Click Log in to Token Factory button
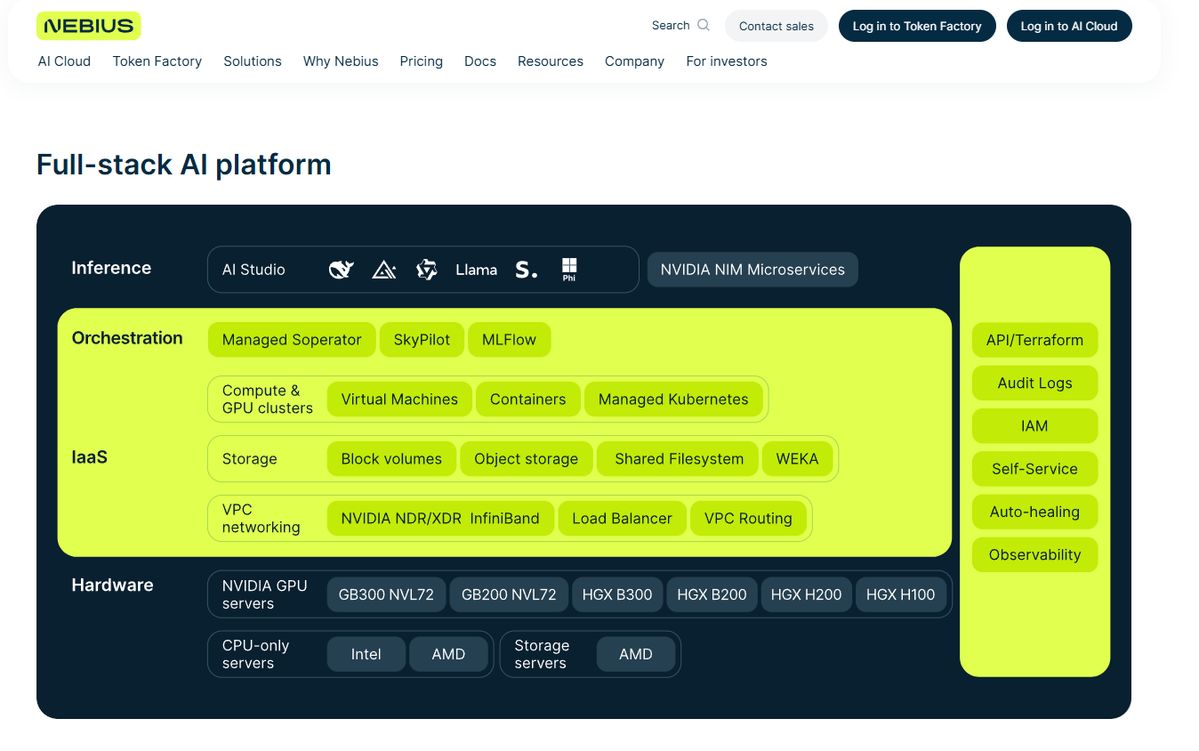 coord(917,26)
